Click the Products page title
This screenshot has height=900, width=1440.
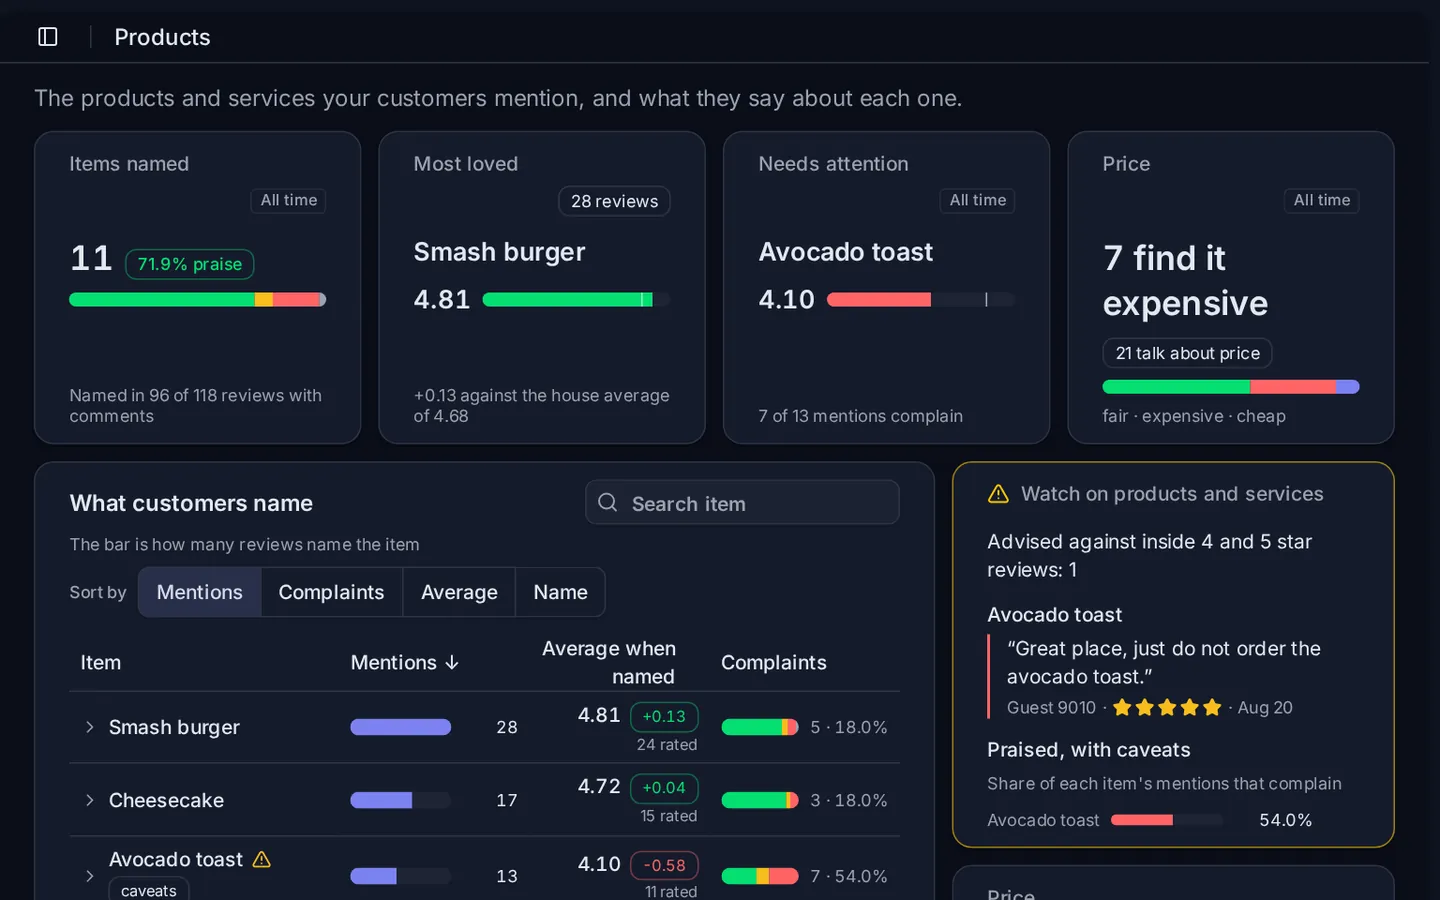tap(163, 37)
